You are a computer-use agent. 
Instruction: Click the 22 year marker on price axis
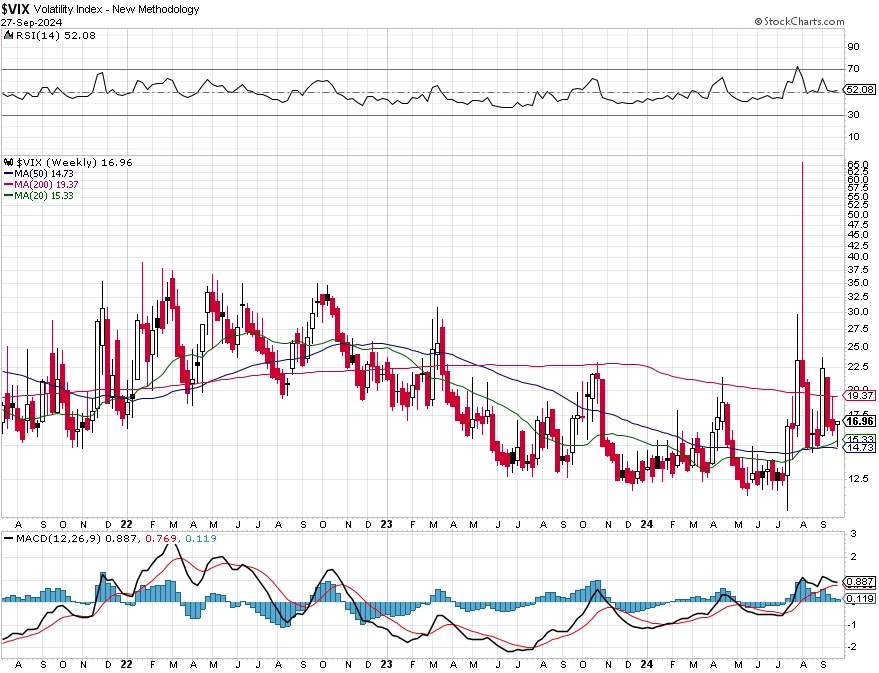127,525
